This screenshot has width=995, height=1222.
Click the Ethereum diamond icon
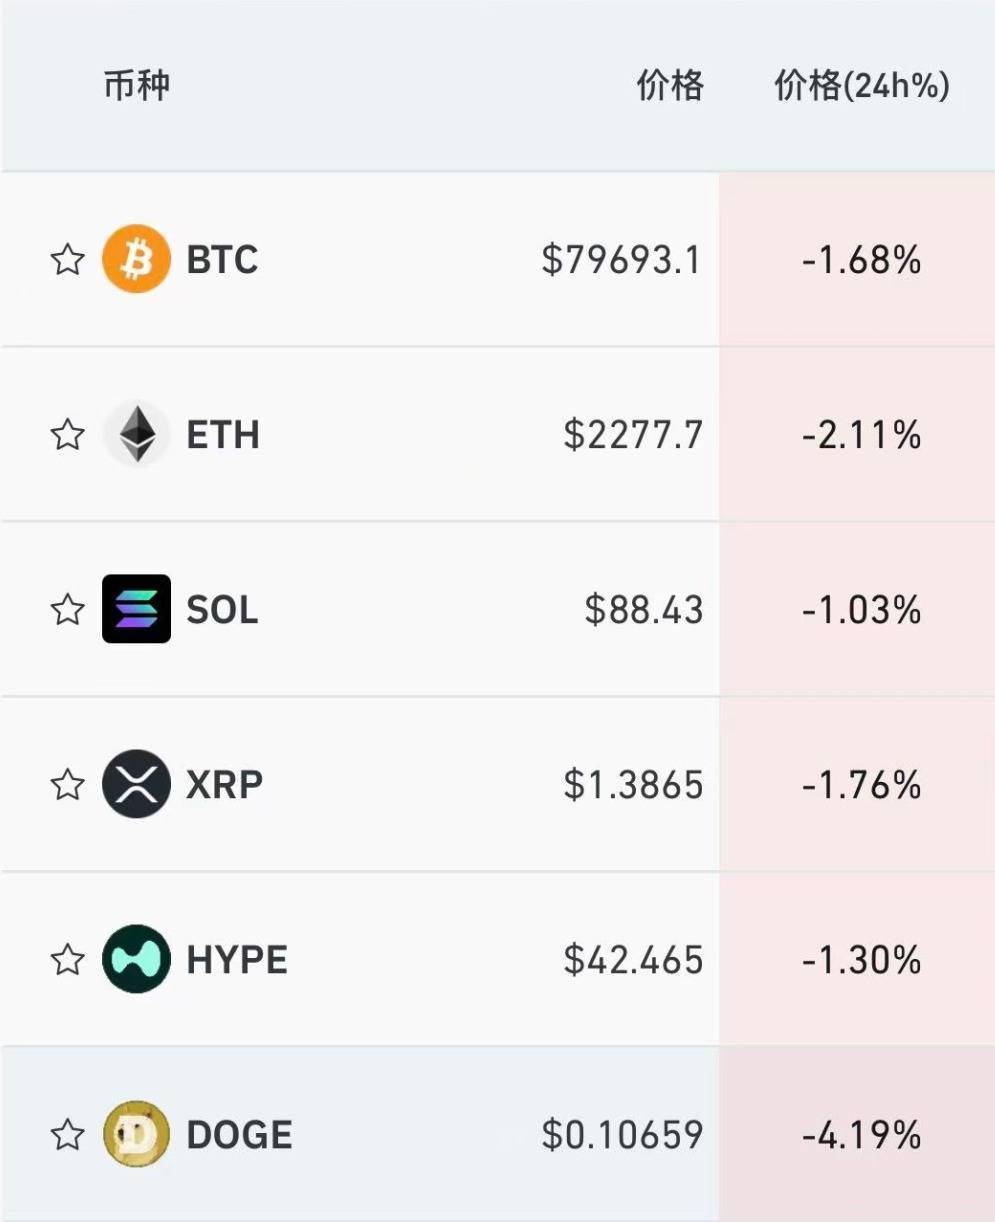point(136,435)
